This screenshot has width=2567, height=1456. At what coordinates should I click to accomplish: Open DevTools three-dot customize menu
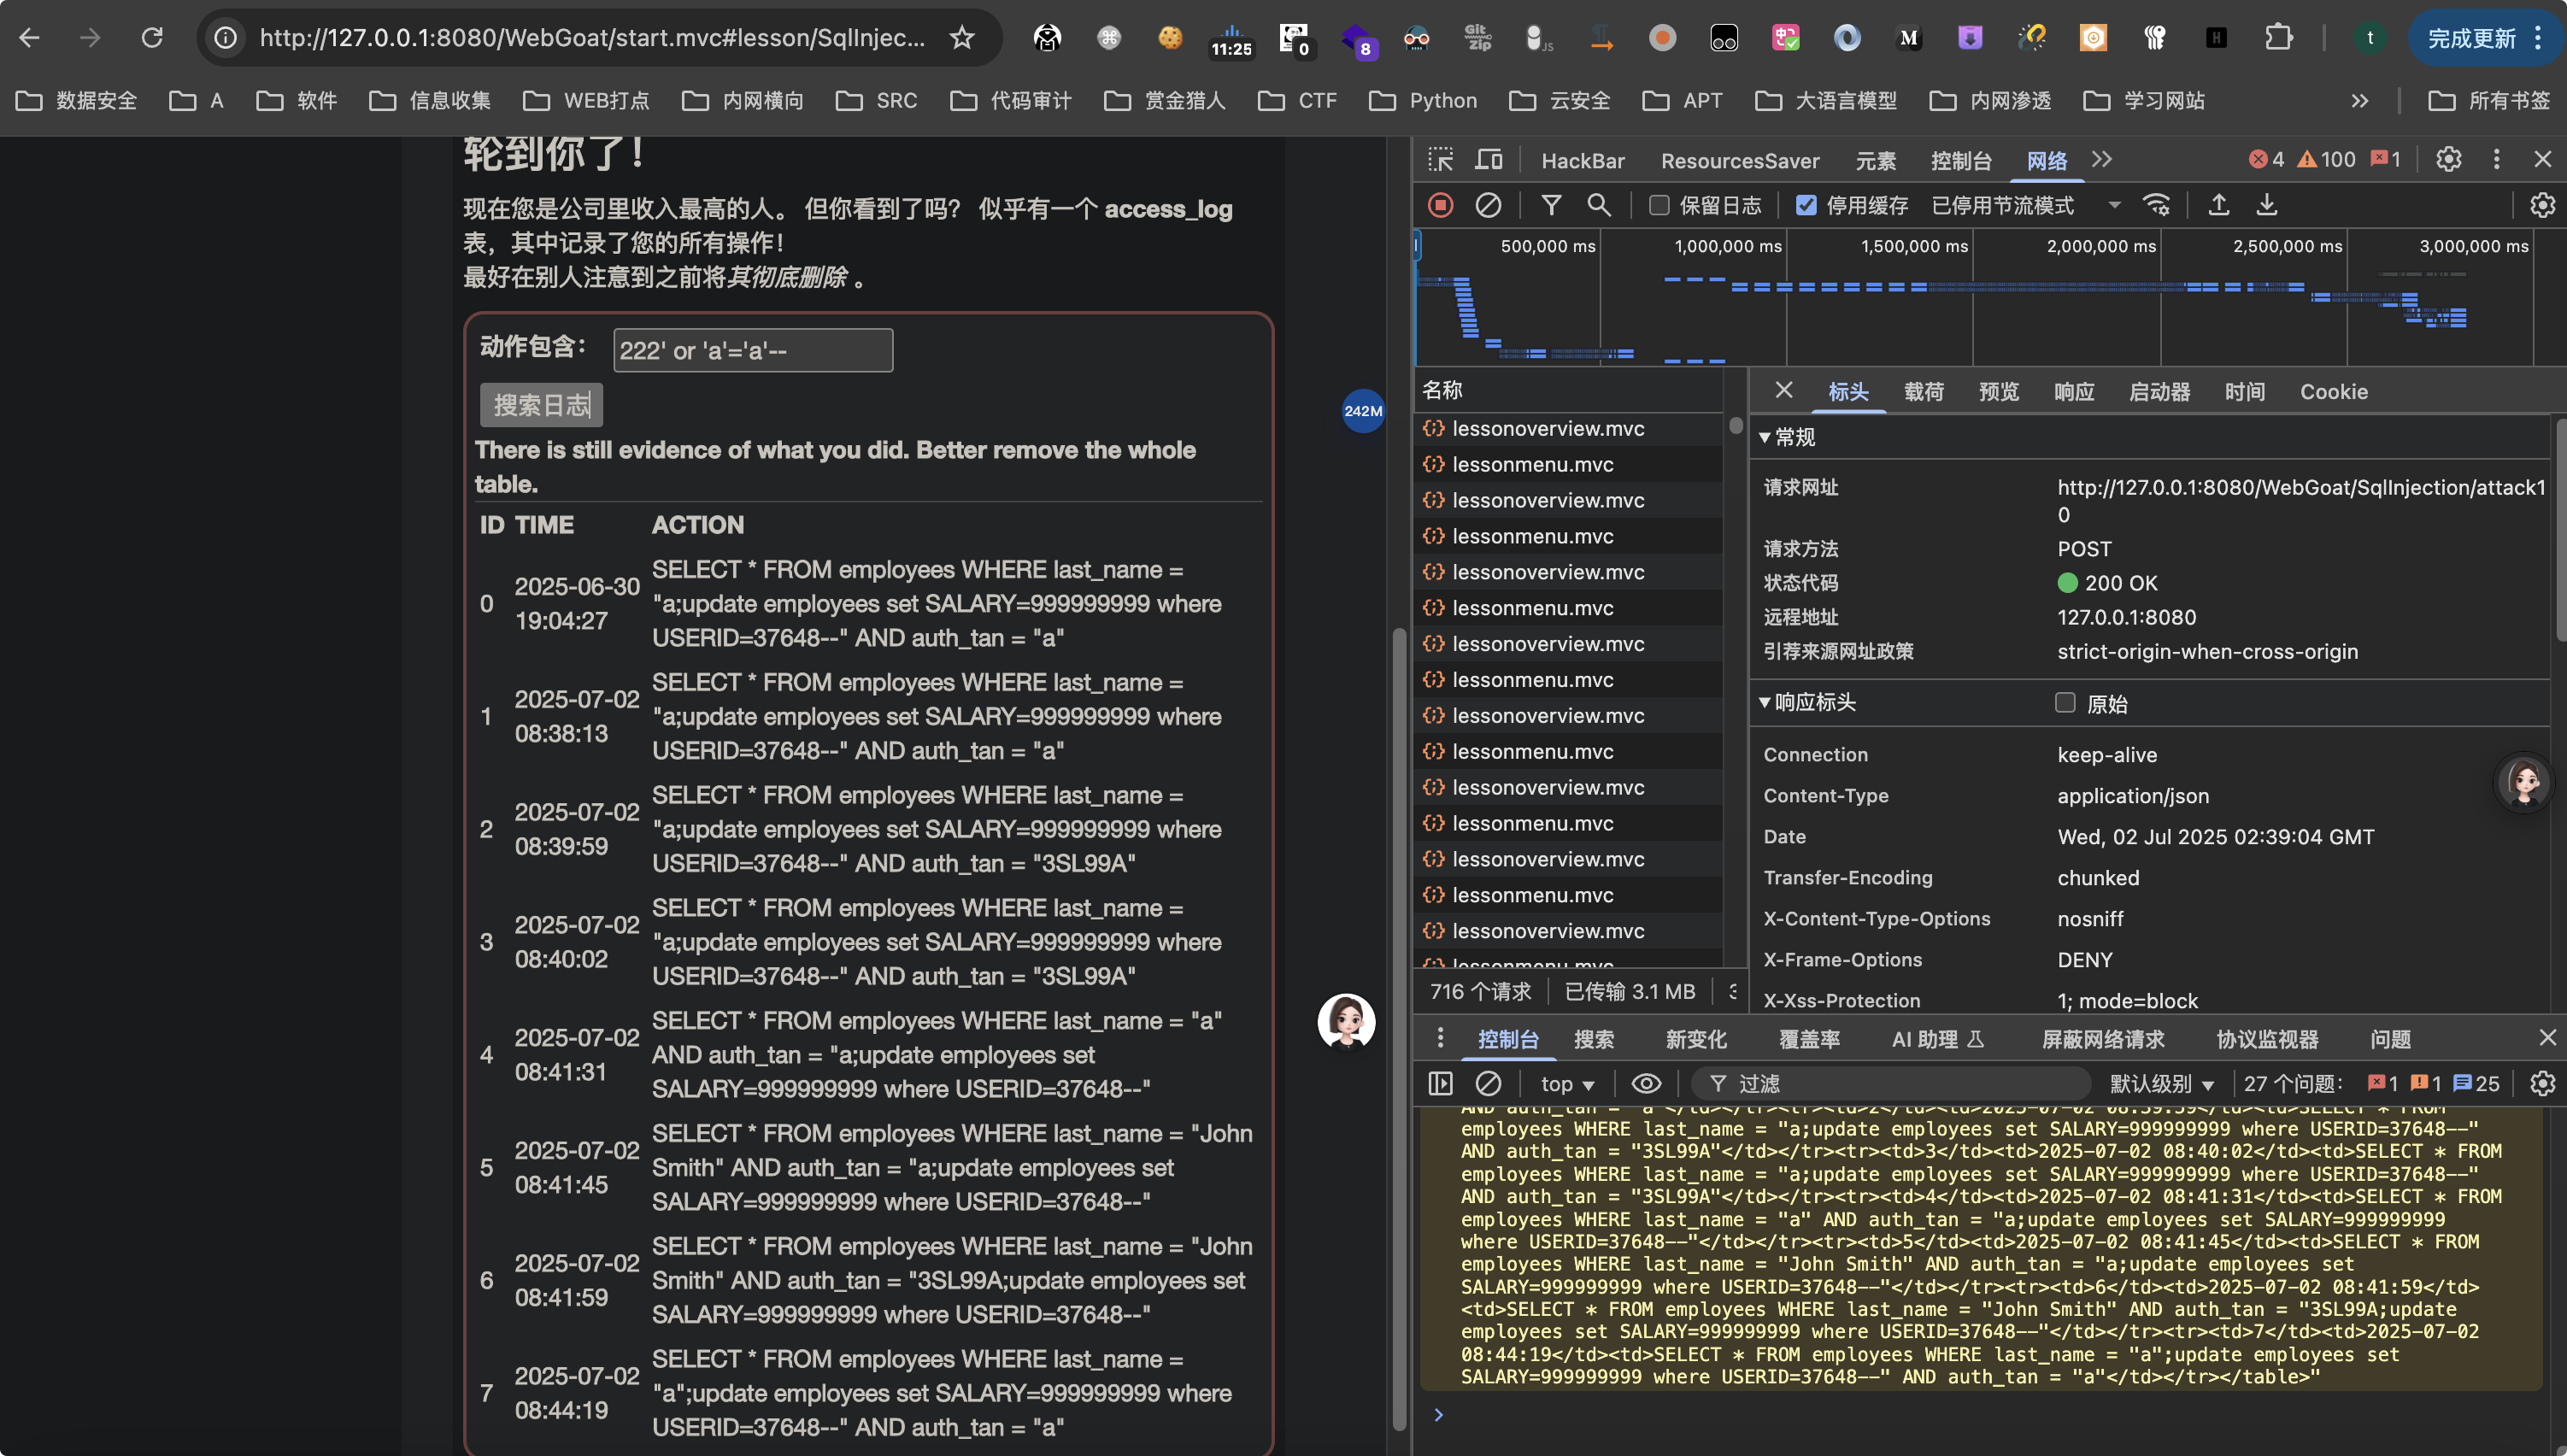2496,160
